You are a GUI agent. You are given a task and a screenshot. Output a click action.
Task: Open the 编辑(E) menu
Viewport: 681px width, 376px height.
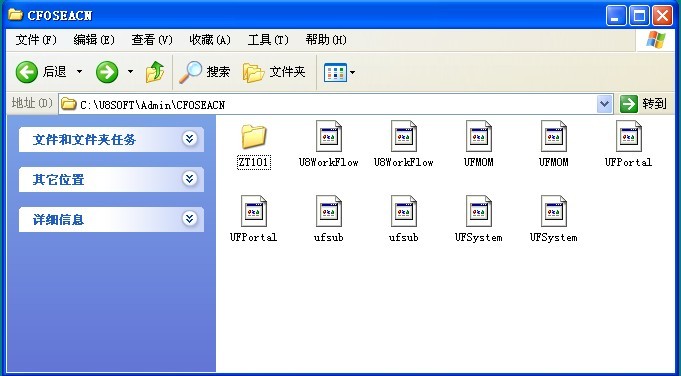[x=94, y=40]
